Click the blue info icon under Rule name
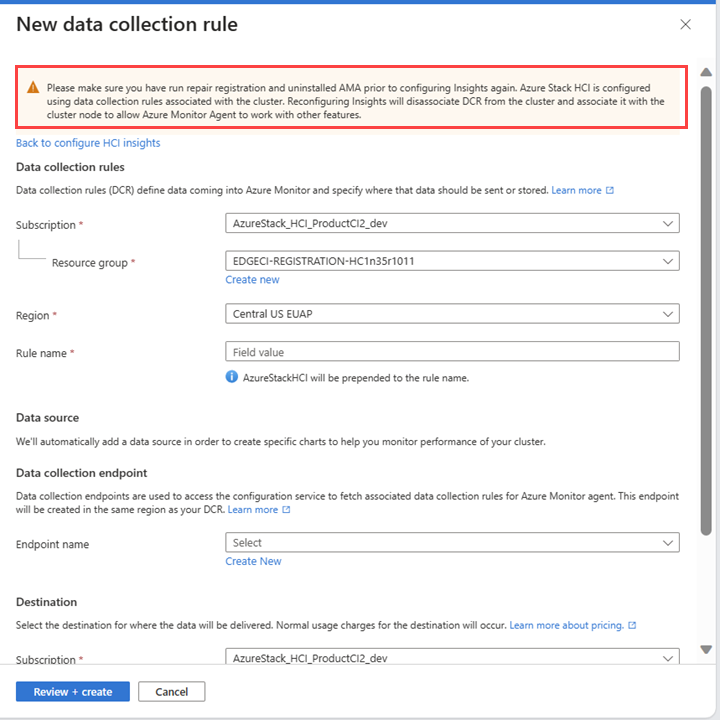Image resolution: width=720 pixels, height=720 pixels. tap(231, 377)
